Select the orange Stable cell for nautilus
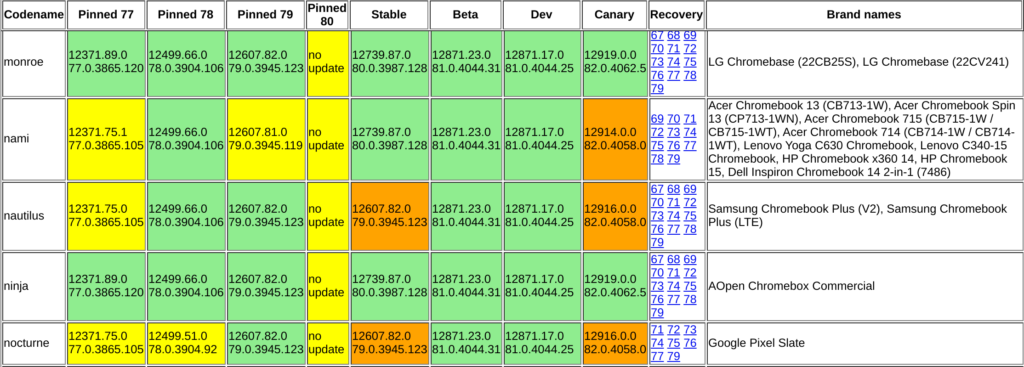The image size is (1024, 367). [x=389, y=215]
